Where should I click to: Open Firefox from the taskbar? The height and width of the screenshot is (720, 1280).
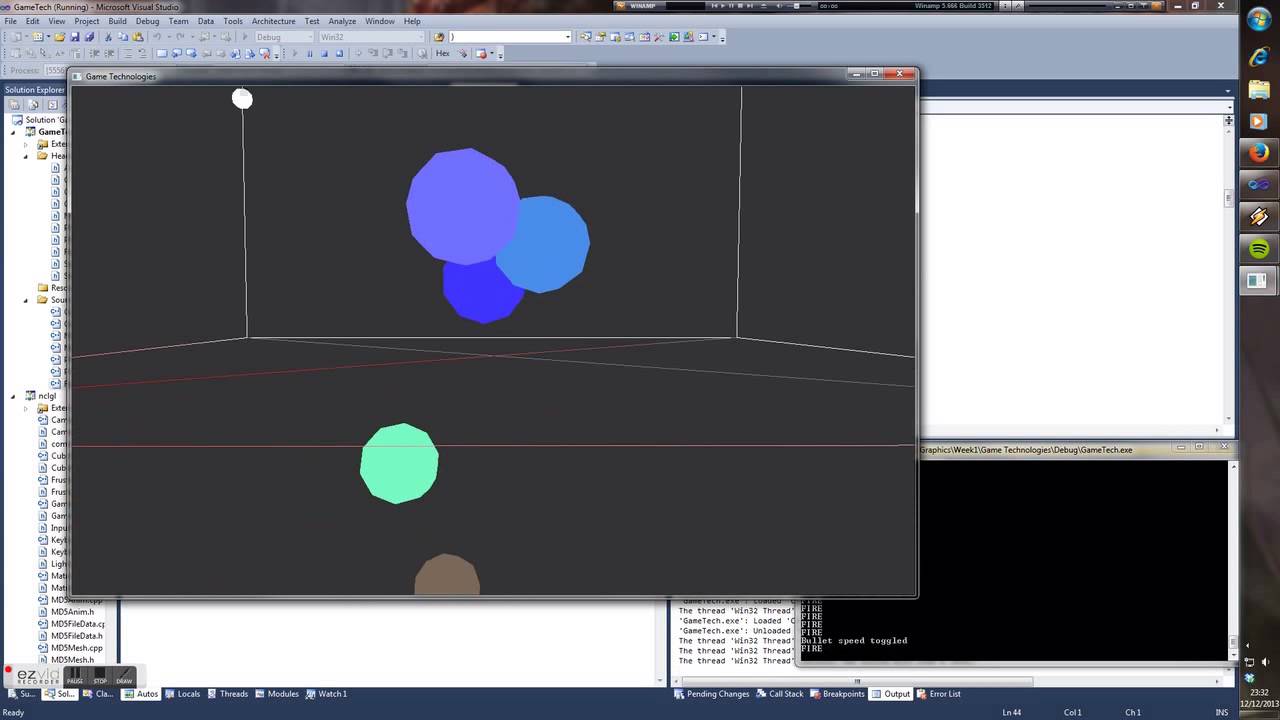(x=1259, y=153)
